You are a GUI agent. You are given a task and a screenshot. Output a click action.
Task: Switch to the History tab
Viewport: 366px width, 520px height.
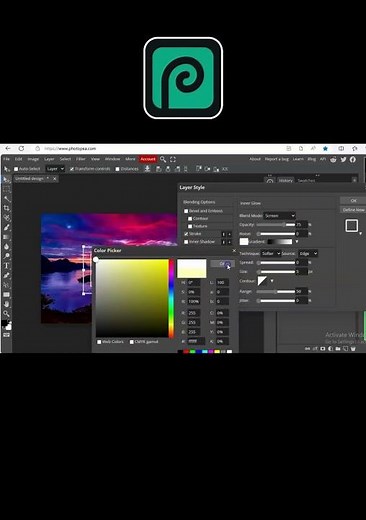286,181
